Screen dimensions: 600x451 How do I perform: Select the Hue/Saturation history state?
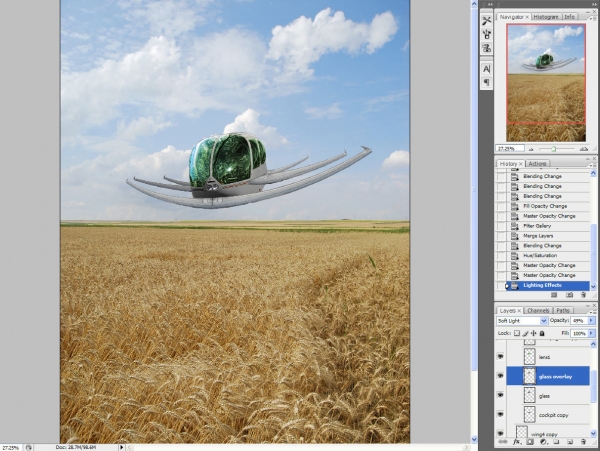coord(546,256)
